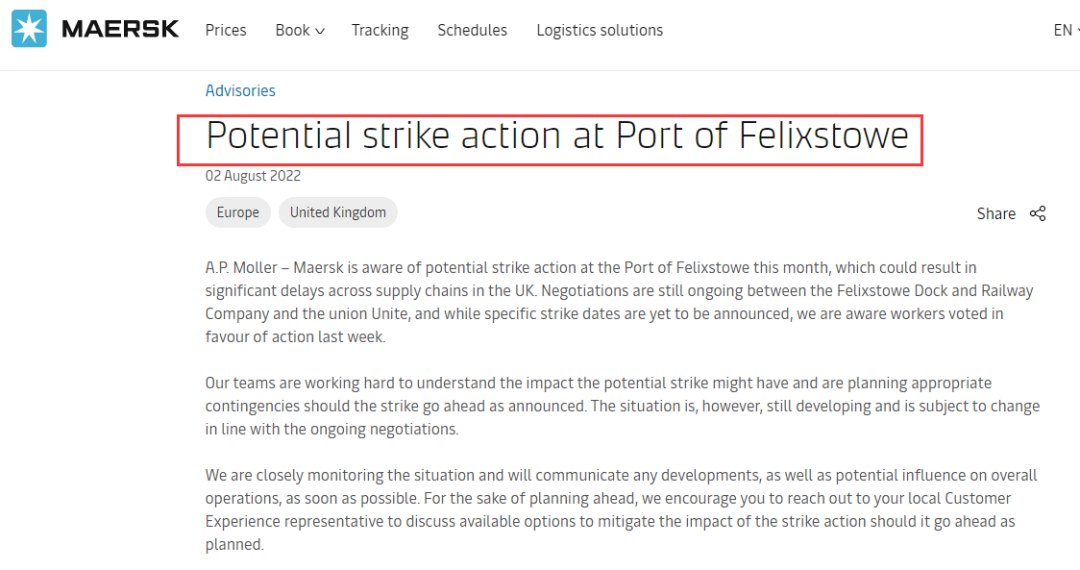Viewport: 1080px width, 570px height.
Task: Click the Maersk blue star logo icon
Action: 29,29
